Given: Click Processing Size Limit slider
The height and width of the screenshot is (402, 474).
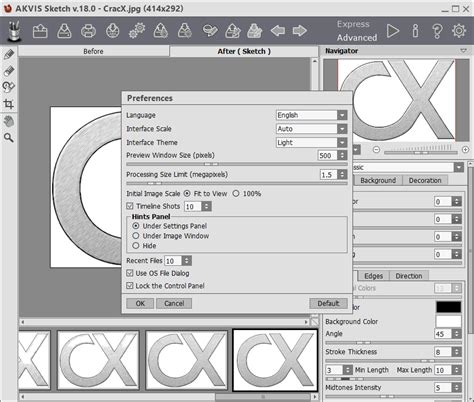Looking at the screenshot, I should pos(237,183).
